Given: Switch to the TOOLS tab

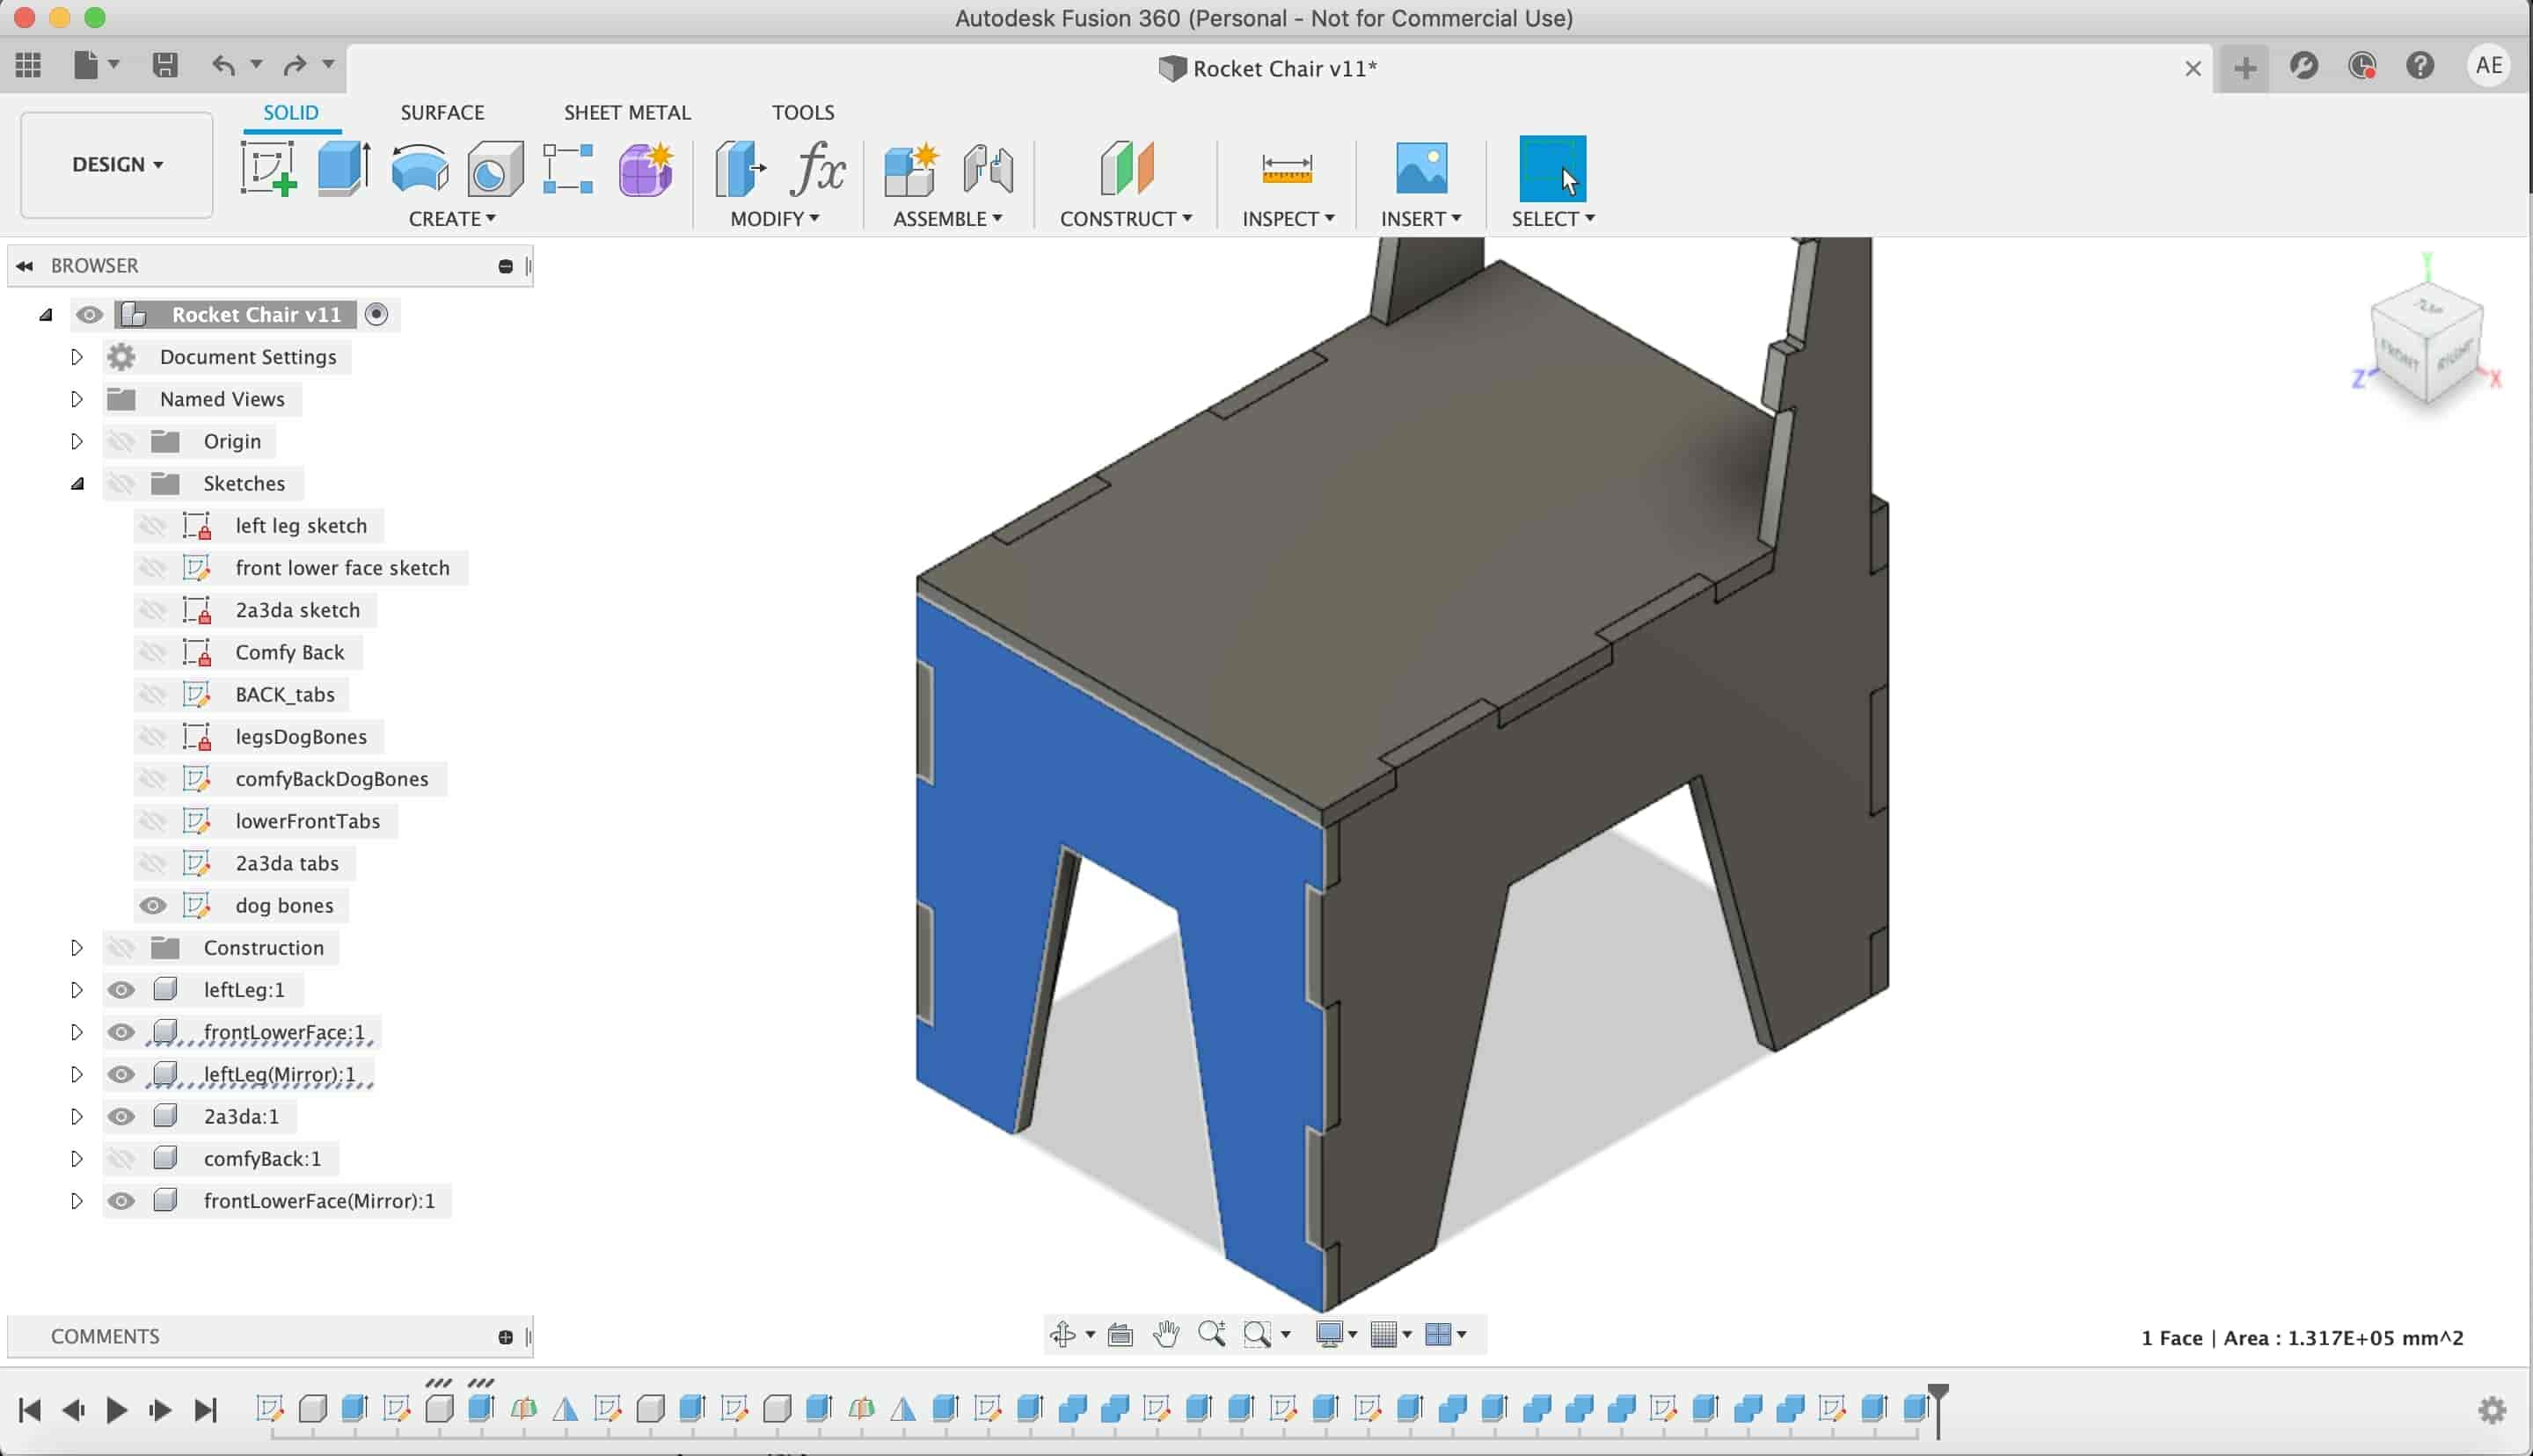Looking at the screenshot, I should click(803, 113).
